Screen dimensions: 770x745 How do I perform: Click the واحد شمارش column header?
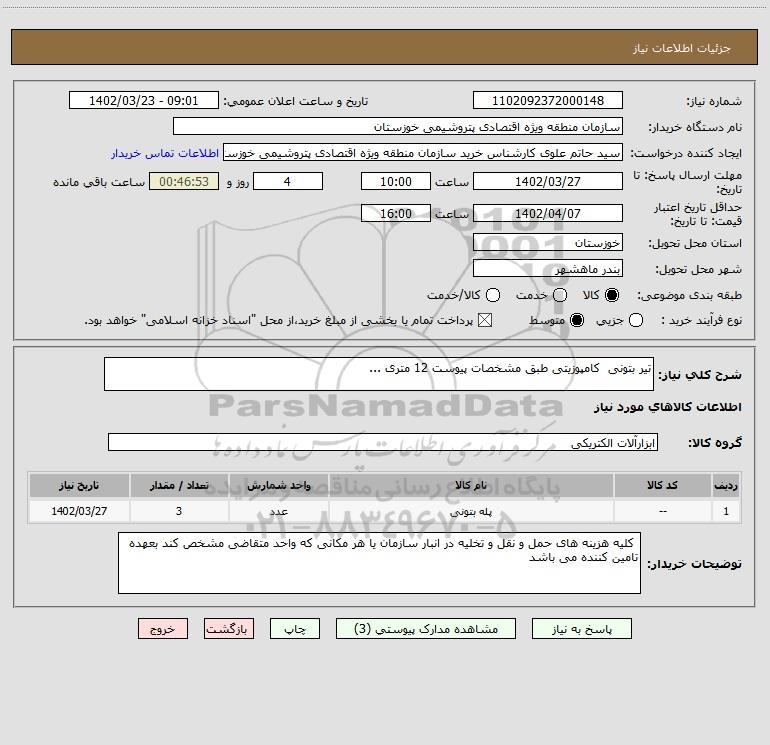point(278,485)
